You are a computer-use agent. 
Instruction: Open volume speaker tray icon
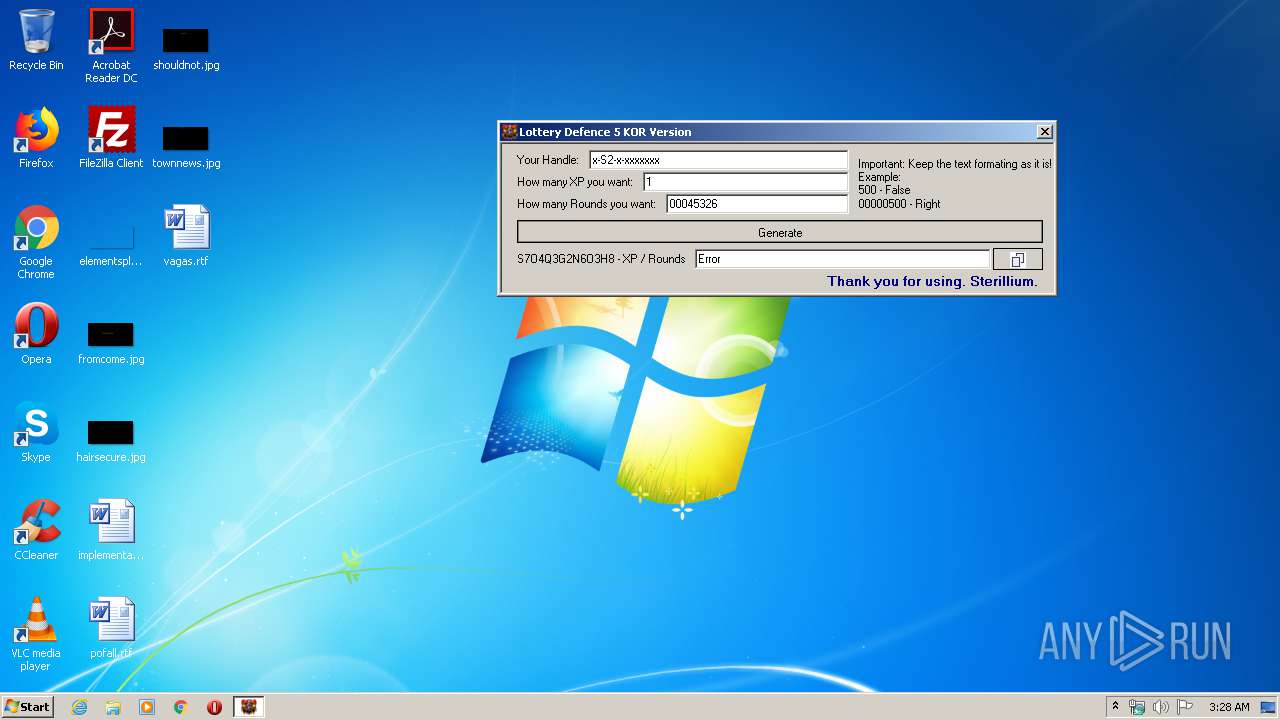(1161, 707)
